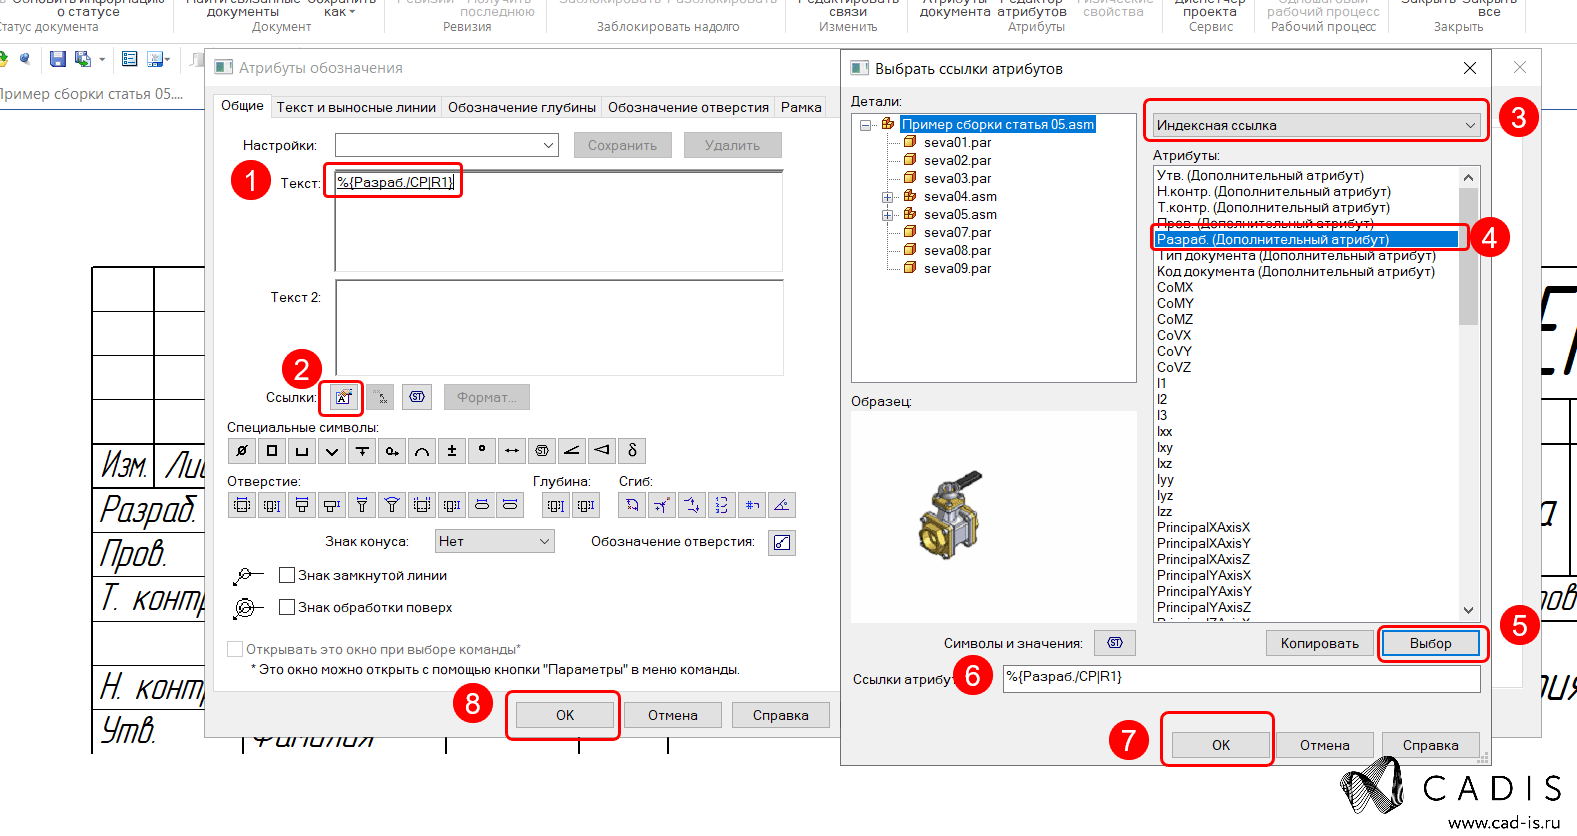Insert the square special symbol

(272, 450)
